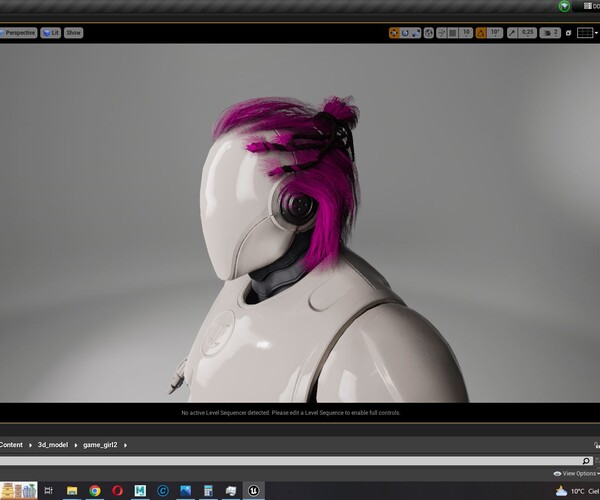Open camera speed setting 2
The height and width of the screenshot is (500, 600).
(550, 33)
